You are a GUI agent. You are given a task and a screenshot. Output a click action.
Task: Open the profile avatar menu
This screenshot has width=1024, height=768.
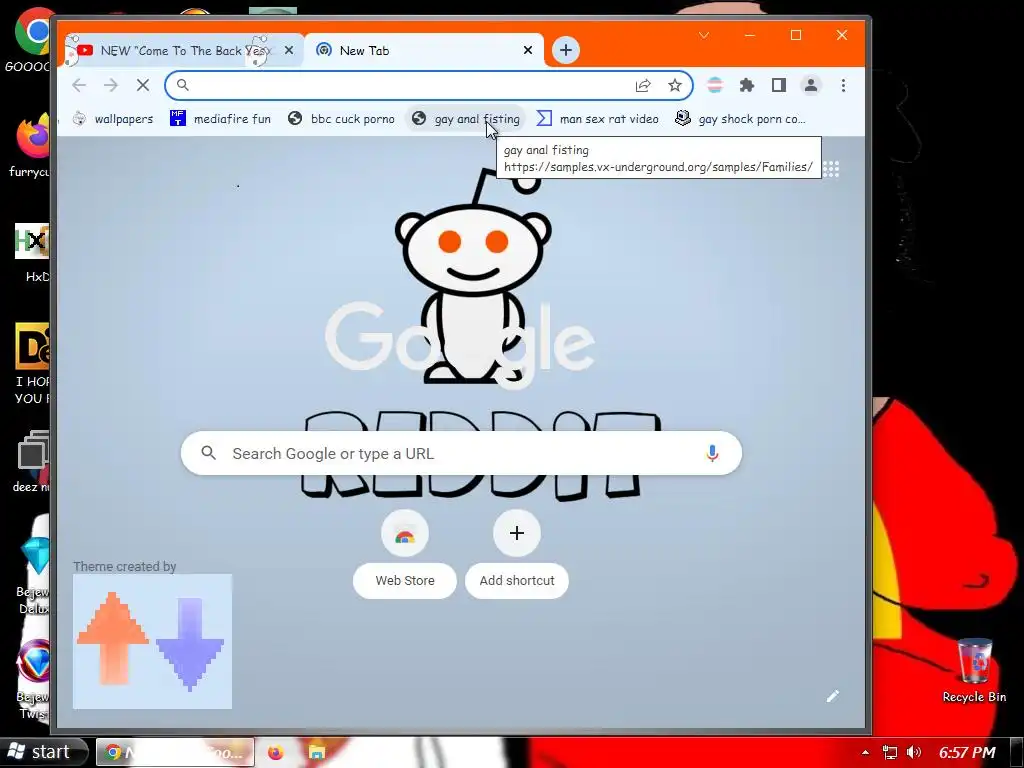tap(811, 85)
